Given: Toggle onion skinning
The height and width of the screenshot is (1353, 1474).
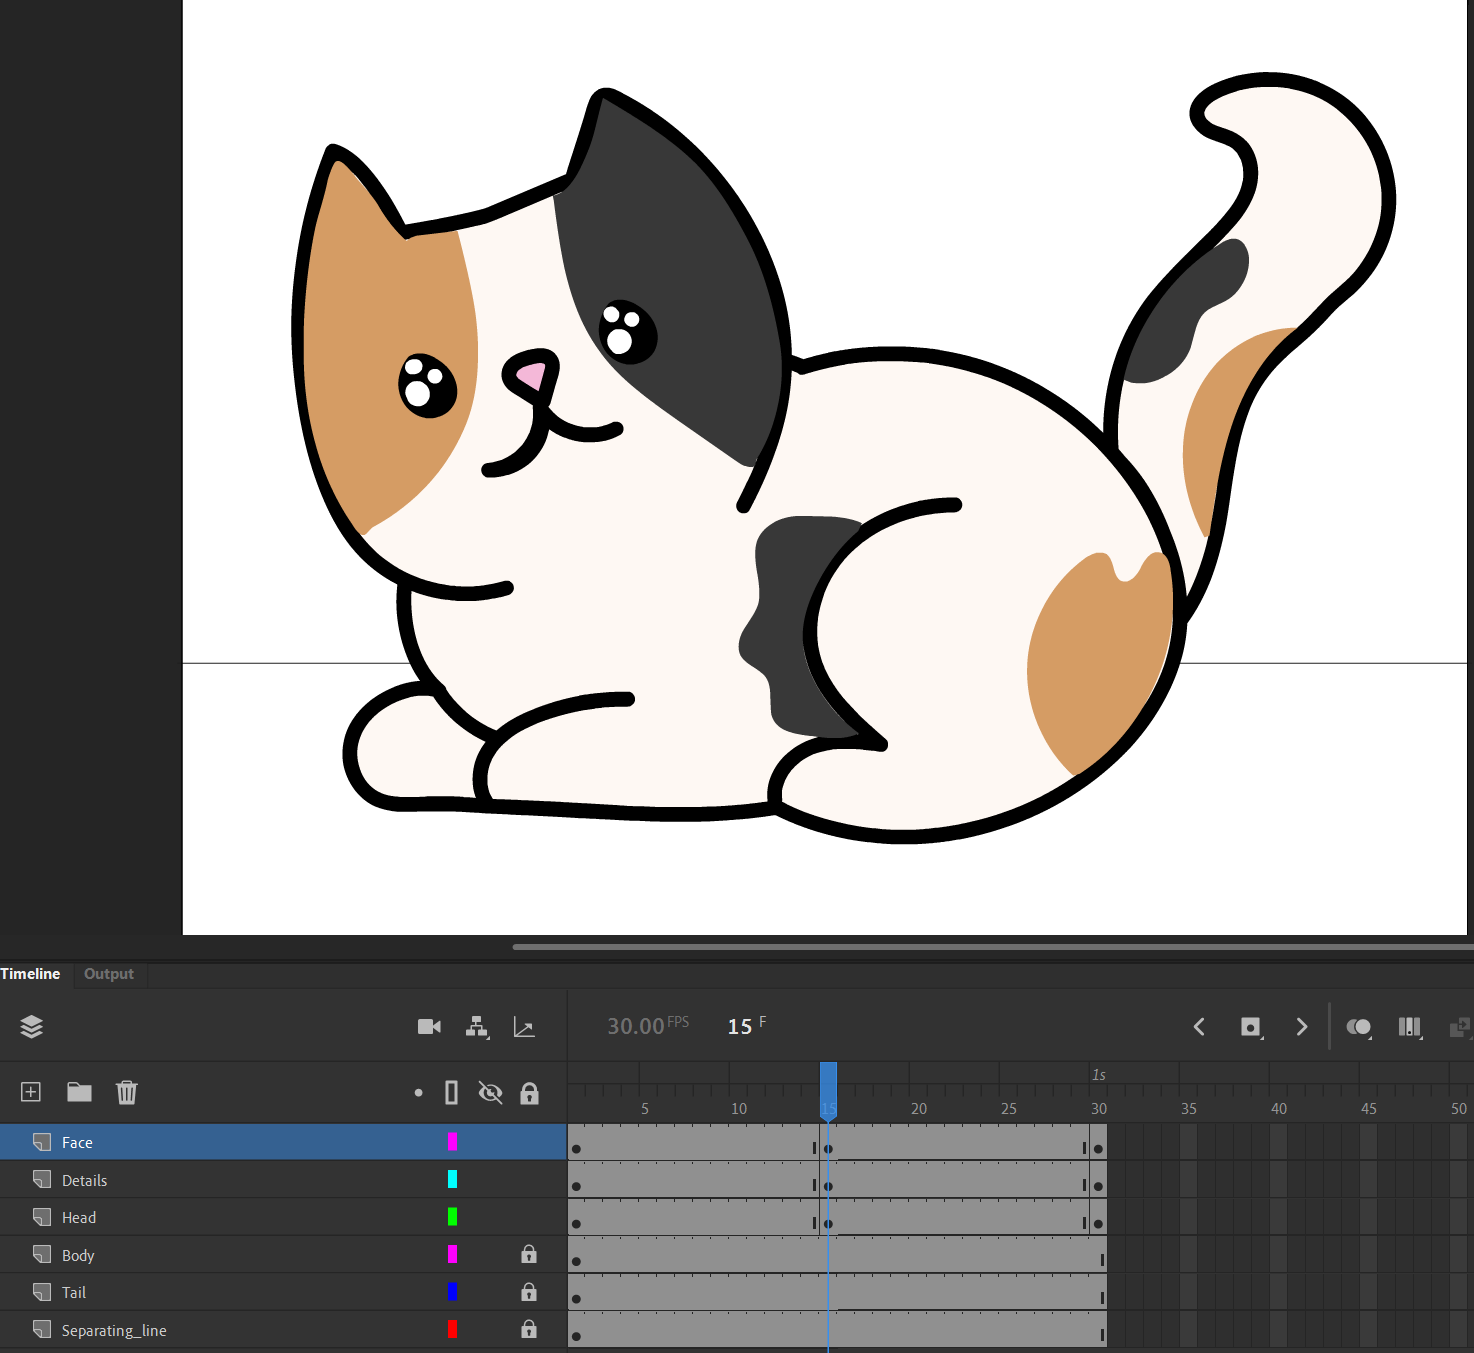Looking at the screenshot, I should (1359, 1027).
